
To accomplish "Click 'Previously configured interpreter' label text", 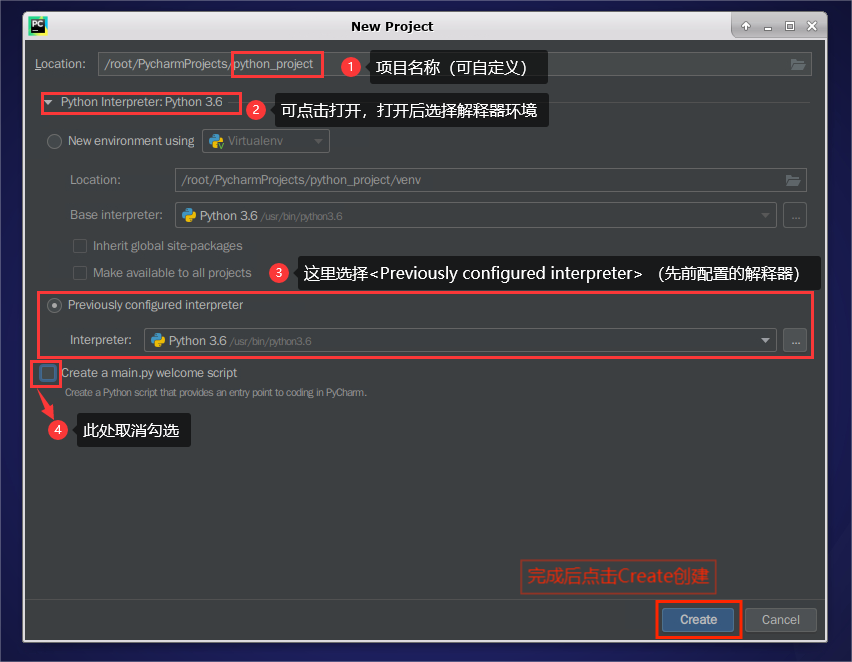I will pos(155,305).
